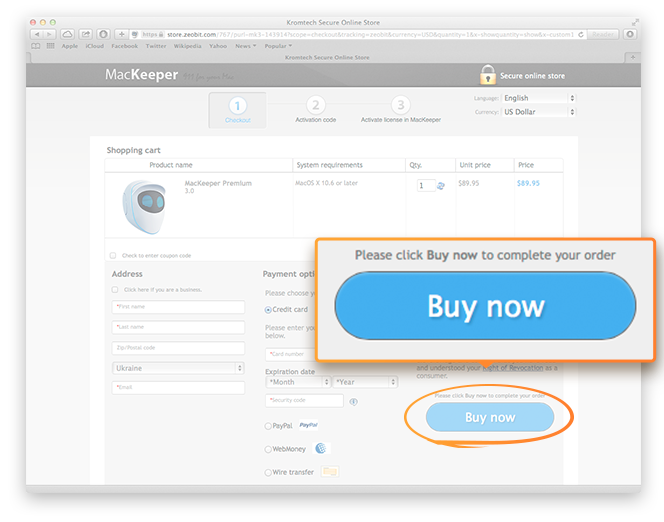Click the PayPal logo icon
The width and height of the screenshot is (664, 522).
point(309,425)
